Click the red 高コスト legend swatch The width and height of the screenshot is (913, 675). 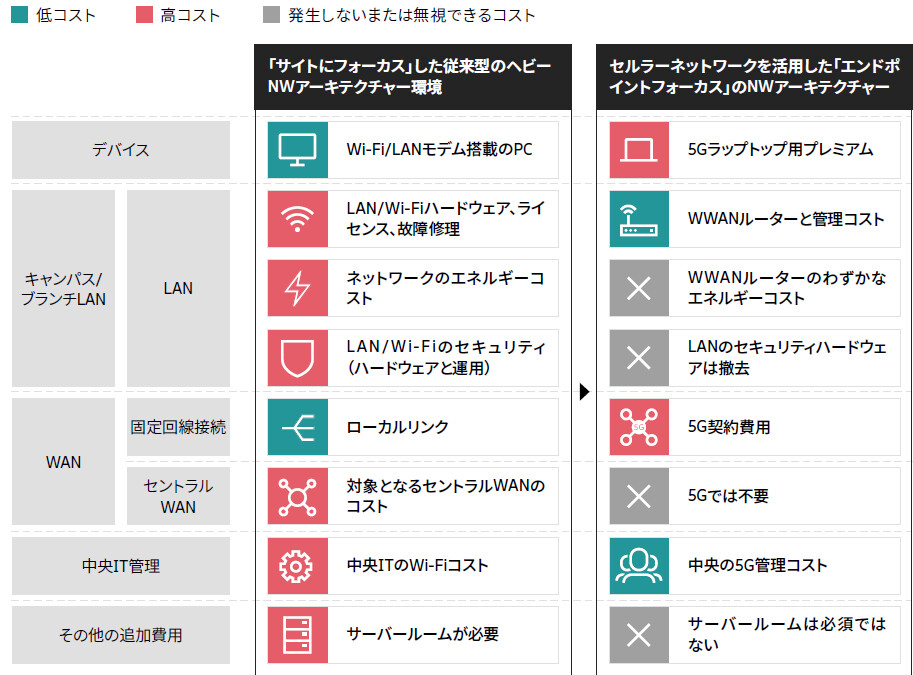point(143,16)
